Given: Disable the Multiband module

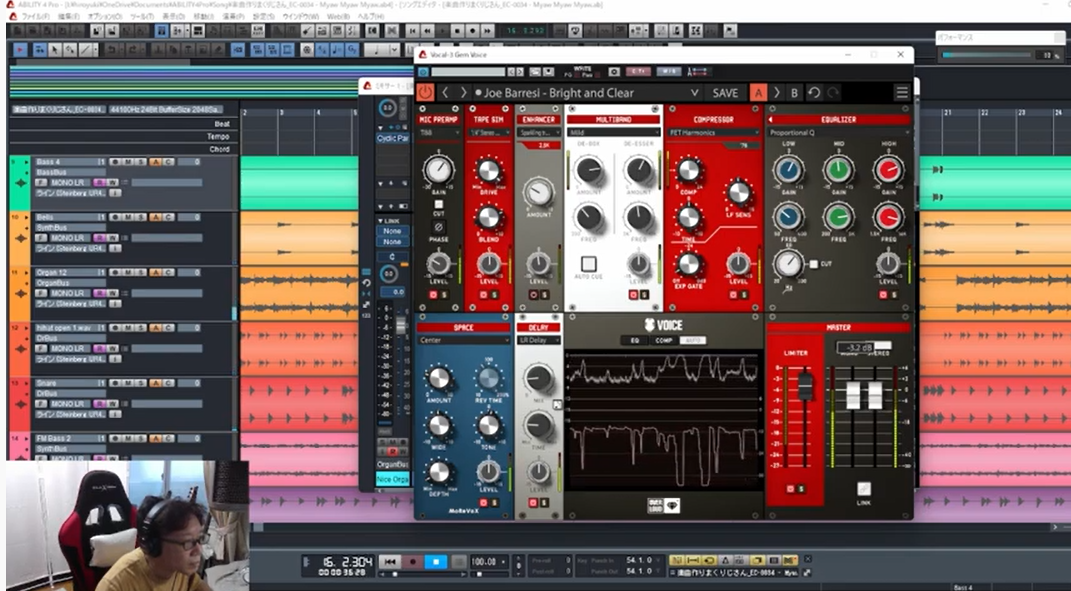Looking at the screenshot, I should (633, 295).
